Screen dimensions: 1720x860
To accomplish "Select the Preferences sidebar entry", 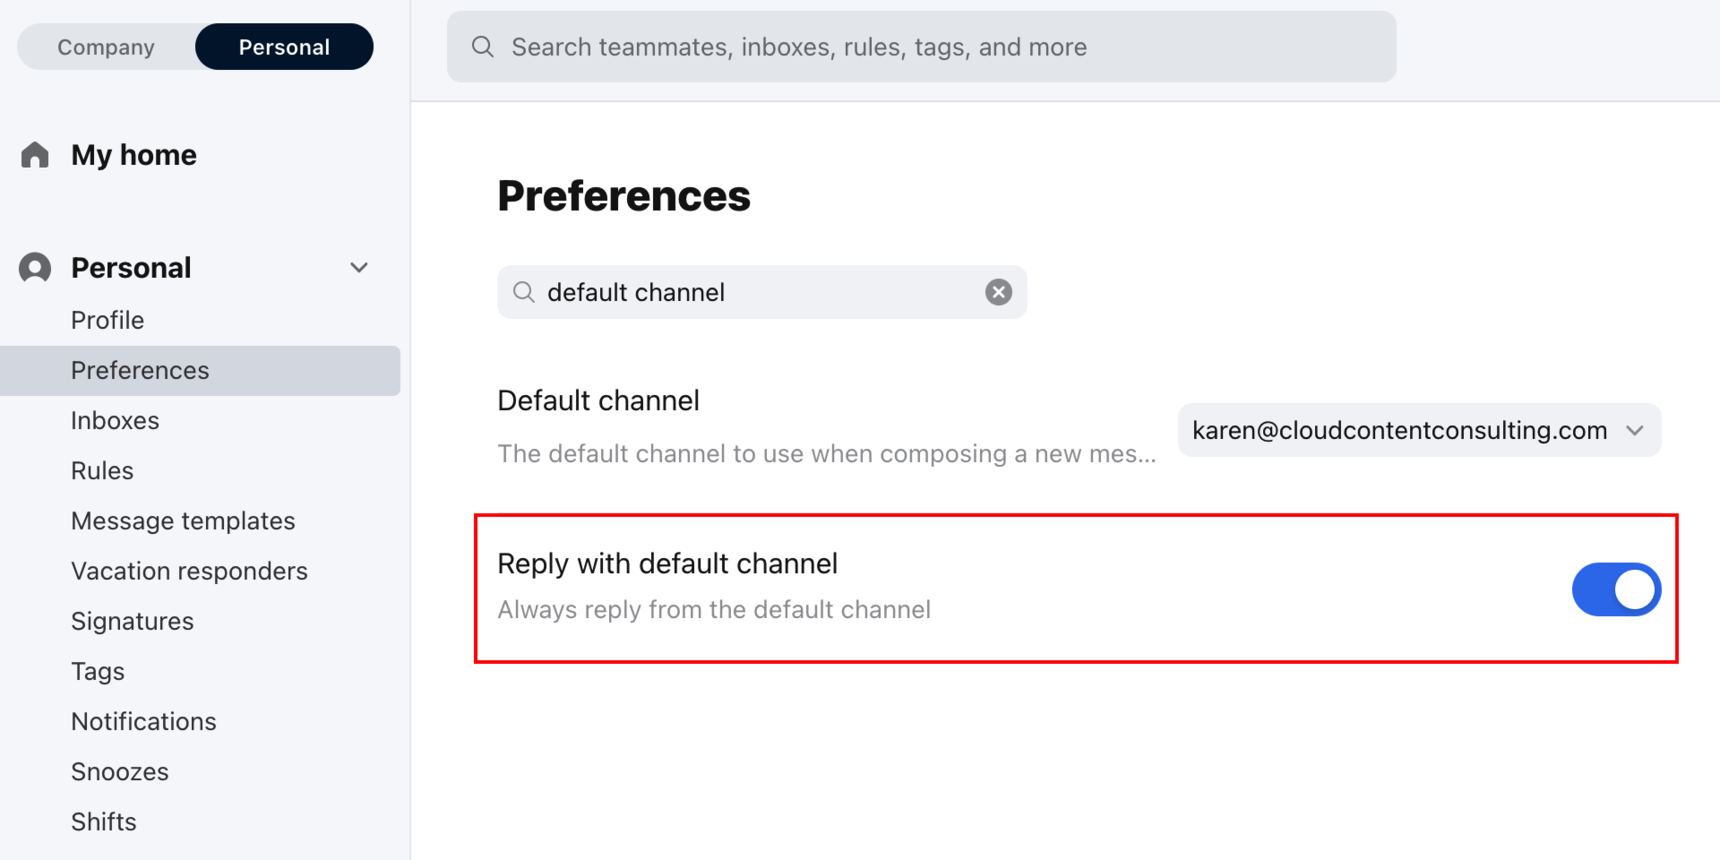I will [x=140, y=370].
